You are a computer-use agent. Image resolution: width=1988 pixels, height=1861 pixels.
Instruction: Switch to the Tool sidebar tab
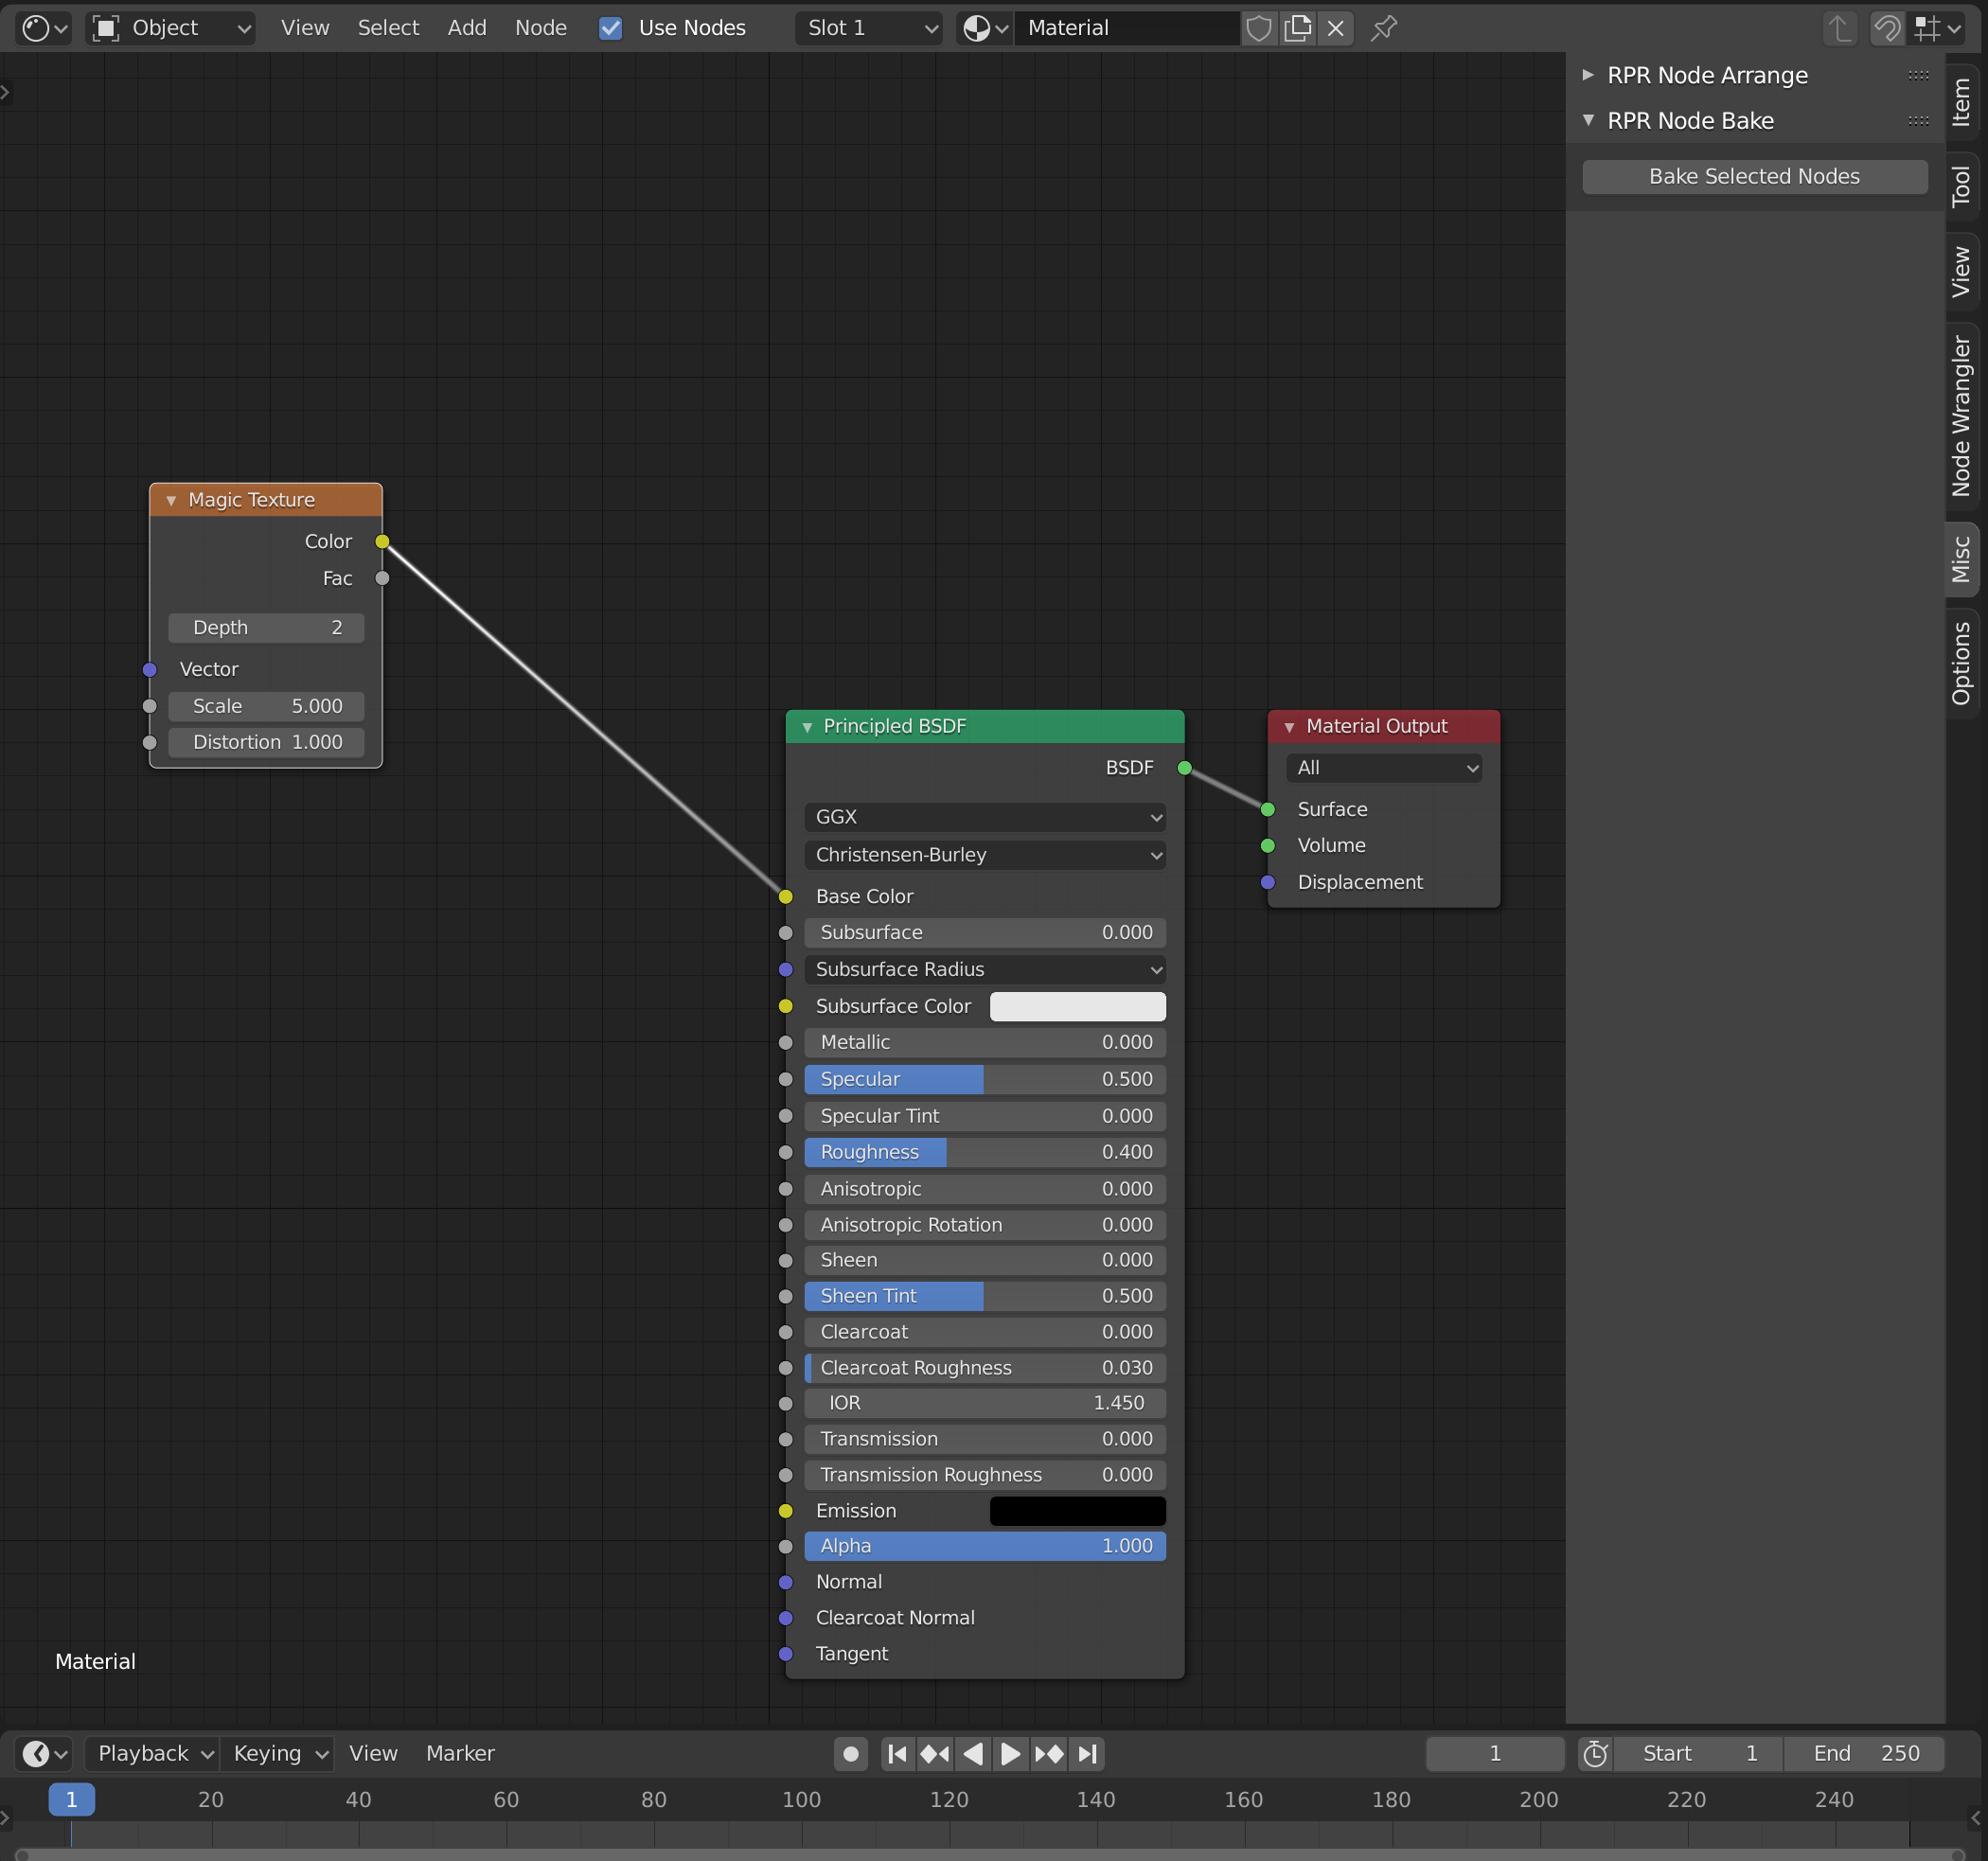[x=1962, y=186]
